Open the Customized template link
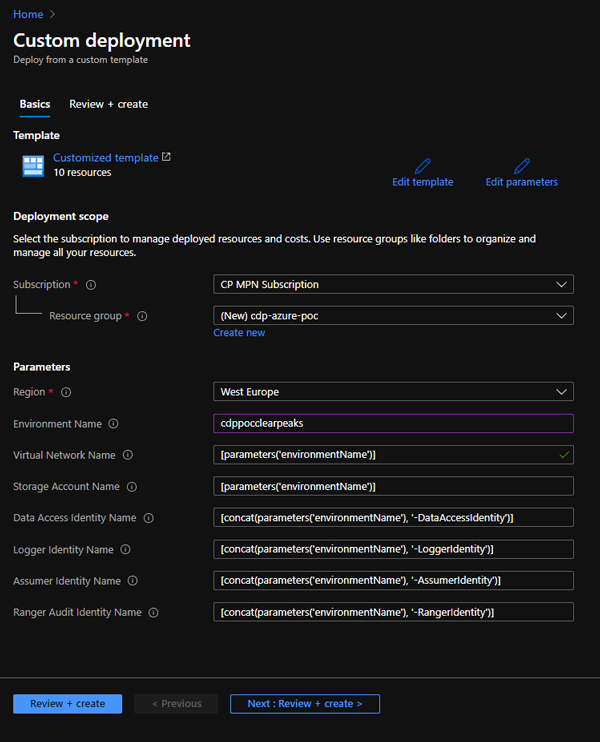 106,158
